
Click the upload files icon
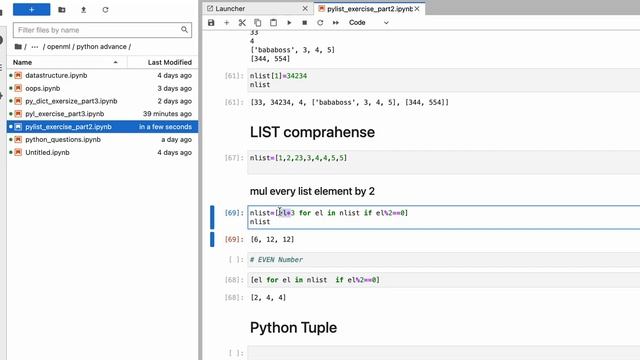84,9
